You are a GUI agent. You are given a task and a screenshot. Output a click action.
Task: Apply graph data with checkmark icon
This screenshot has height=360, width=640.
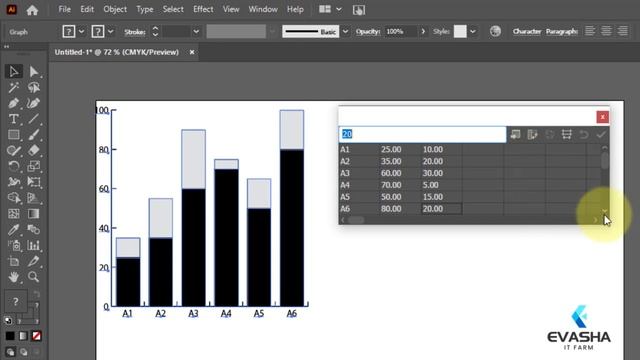pyautogui.click(x=601, y=134)
